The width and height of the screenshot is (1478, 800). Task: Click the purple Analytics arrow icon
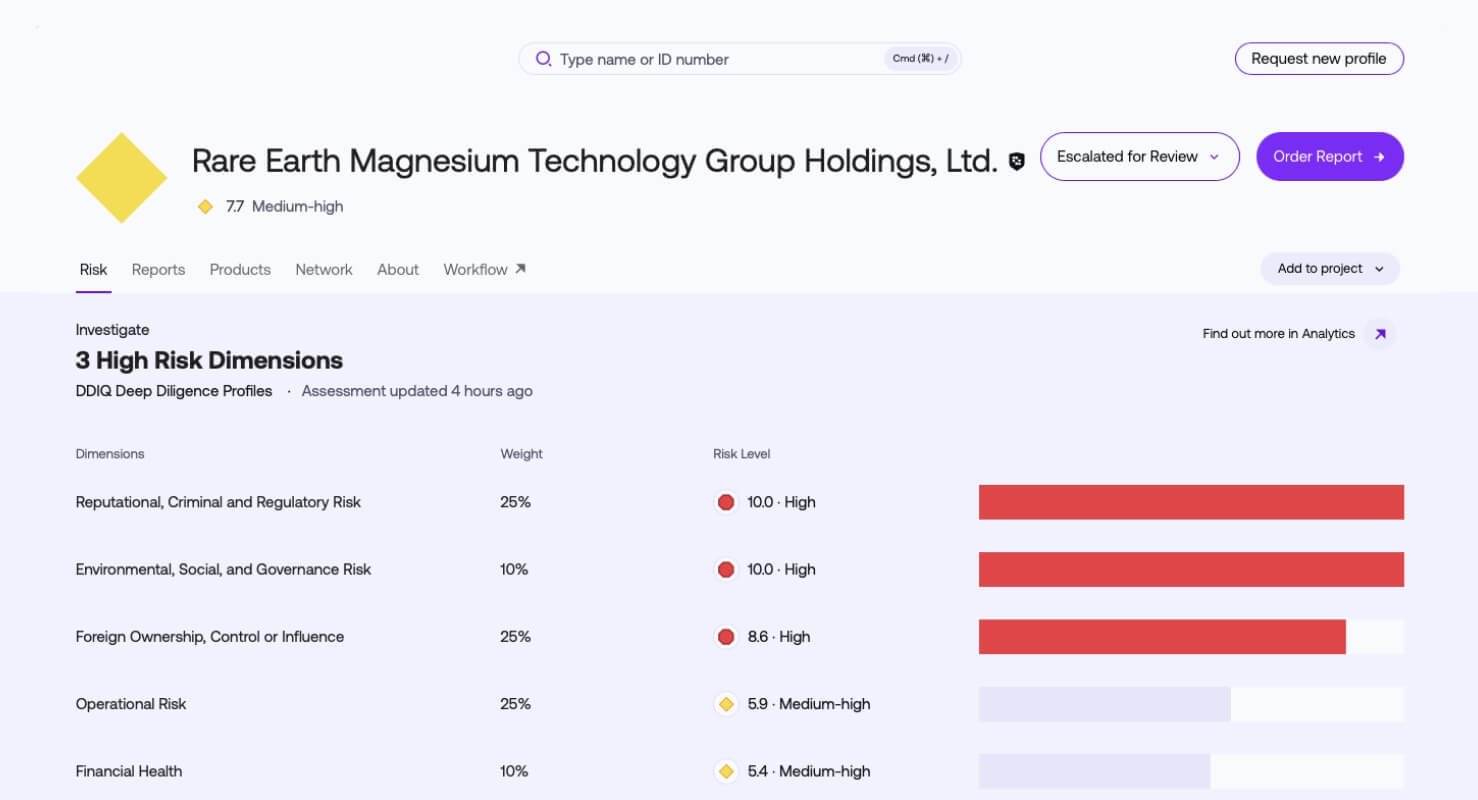pyautogui.click(x=1380, y=334)
